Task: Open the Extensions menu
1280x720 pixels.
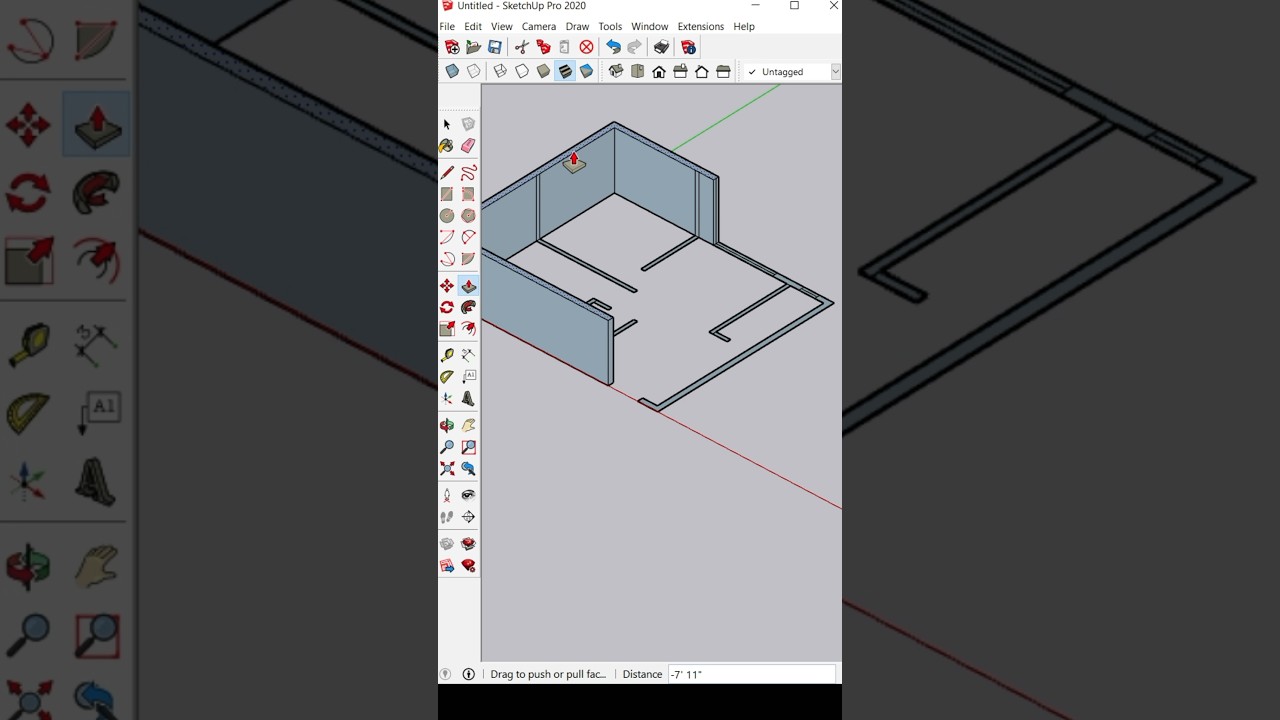Action: 700,27
